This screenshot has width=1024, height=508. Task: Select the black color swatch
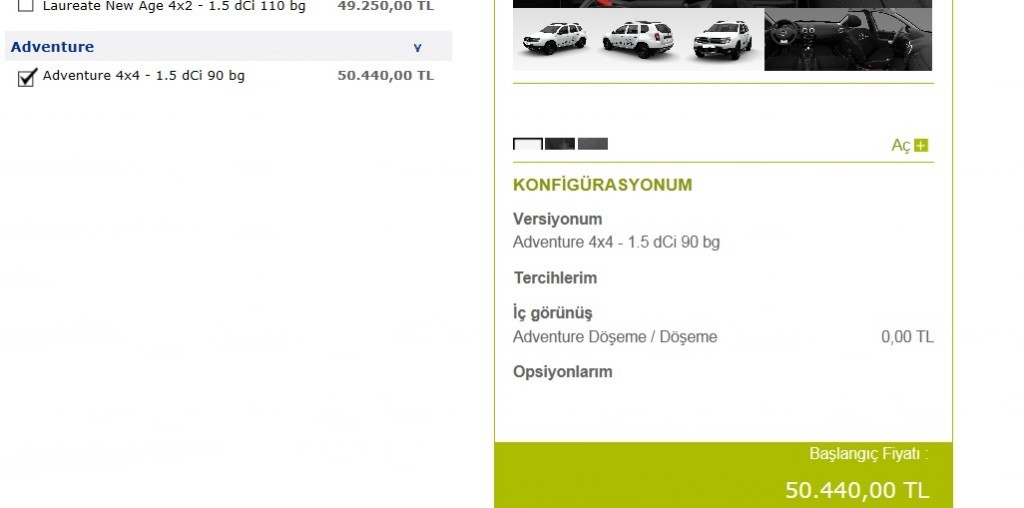(560, 144)
